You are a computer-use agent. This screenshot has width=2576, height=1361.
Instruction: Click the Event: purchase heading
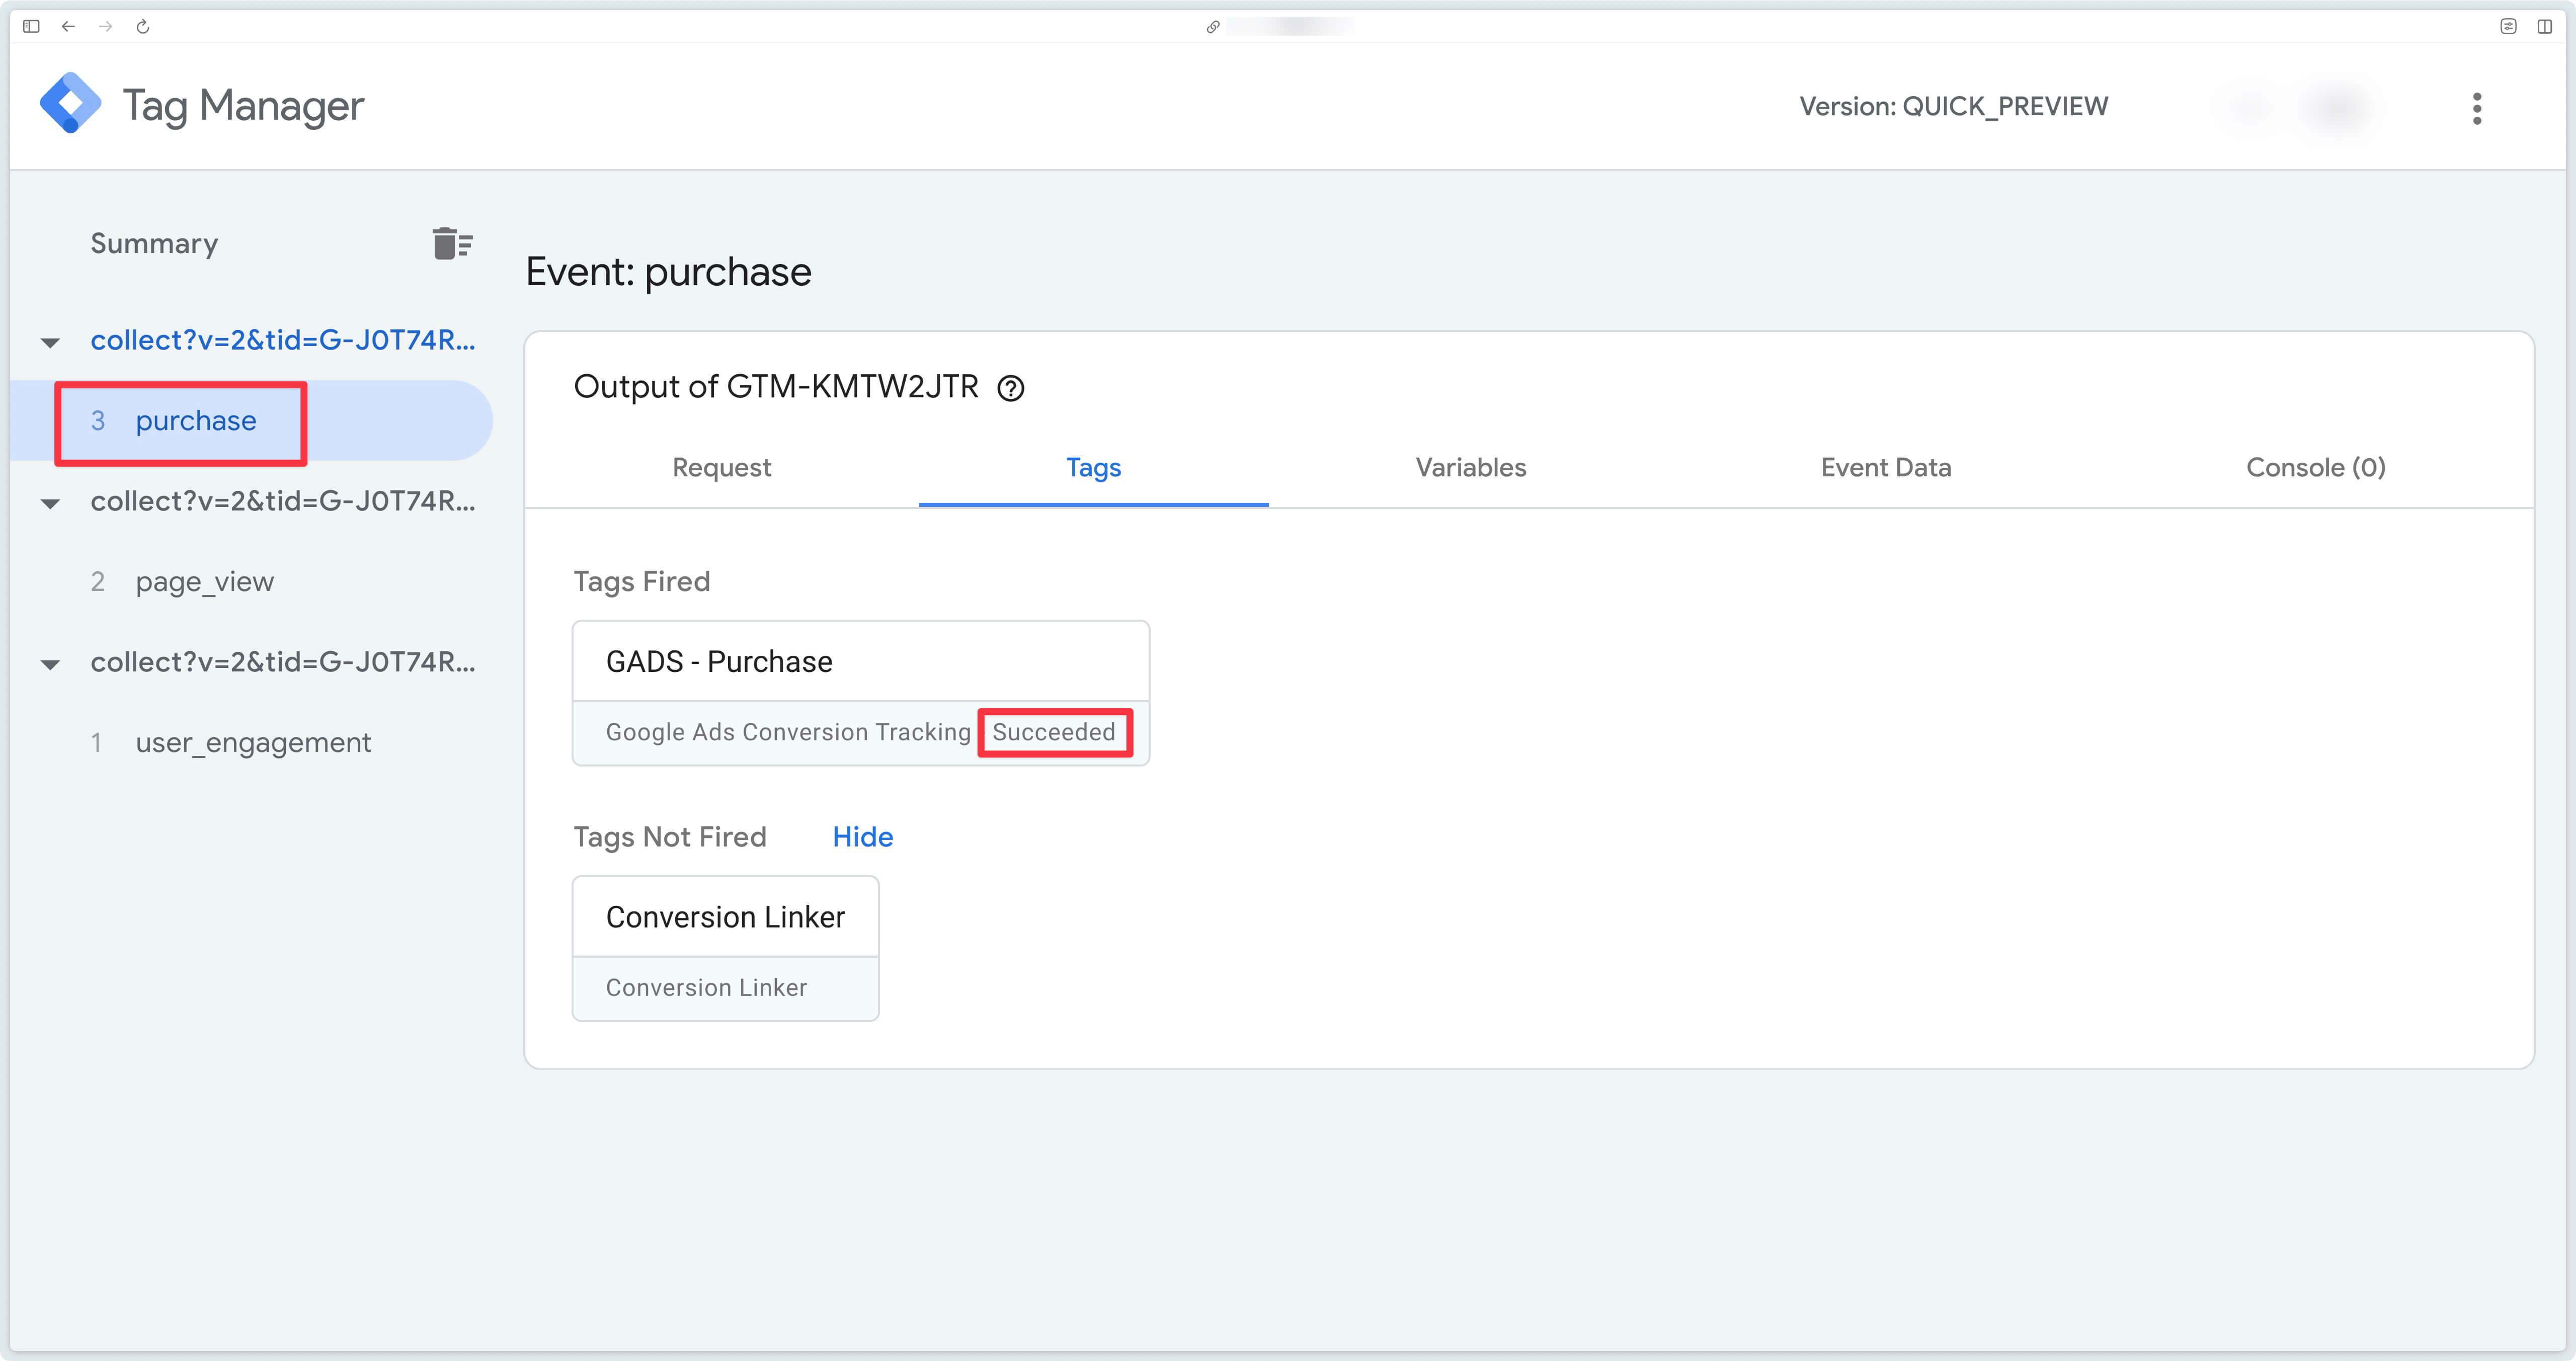668,272
